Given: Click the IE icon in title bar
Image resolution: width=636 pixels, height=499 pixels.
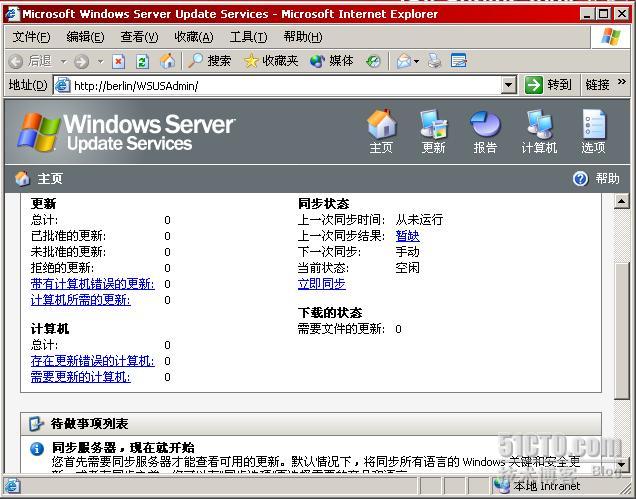Looking at the screenshot, I should pyautogui.click(x=11, y=14).
